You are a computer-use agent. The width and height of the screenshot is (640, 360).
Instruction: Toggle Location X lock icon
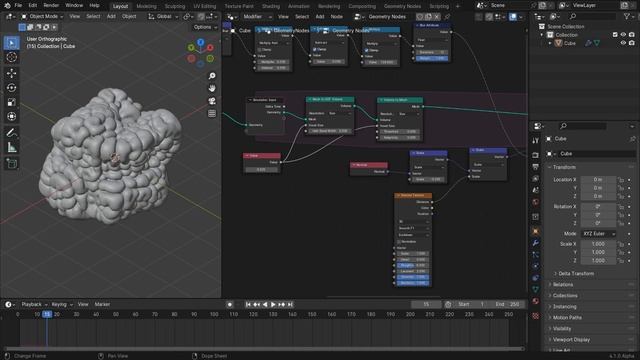[x=621, y=180]
